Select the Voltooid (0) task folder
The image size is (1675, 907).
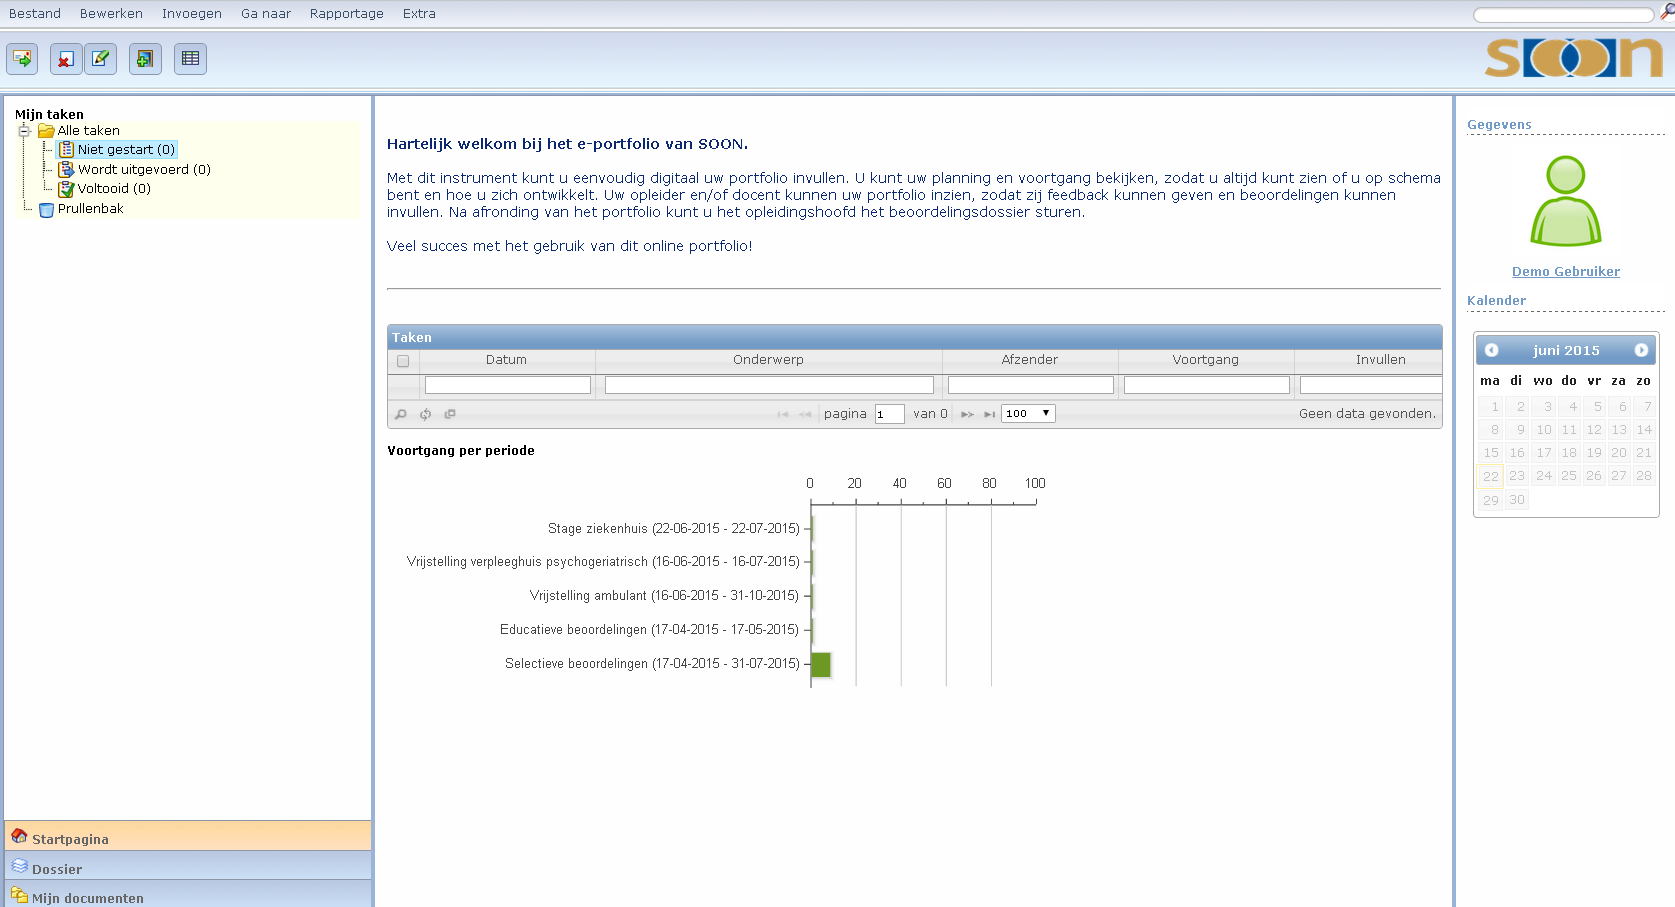pos(114,189)
